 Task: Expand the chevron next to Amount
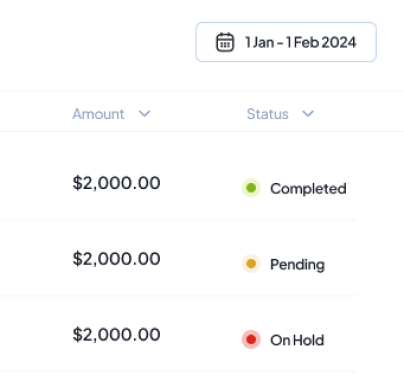pyautogui.click(x=144, y=114)
